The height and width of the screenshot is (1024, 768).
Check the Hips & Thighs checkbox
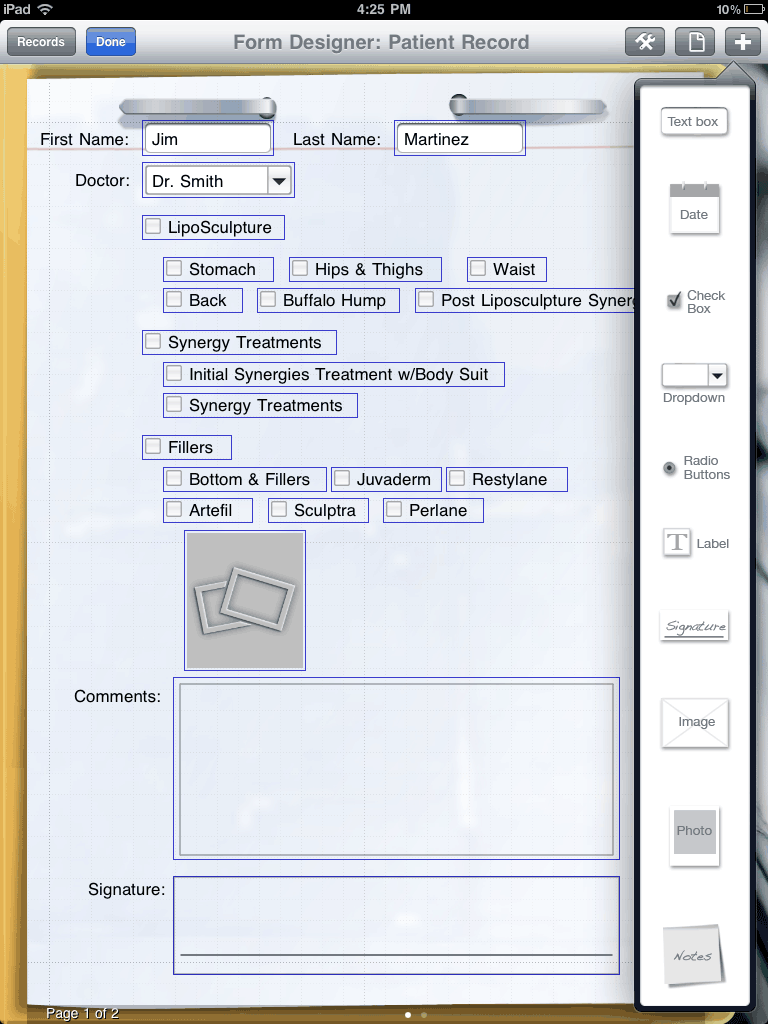[x=300, y=268]
